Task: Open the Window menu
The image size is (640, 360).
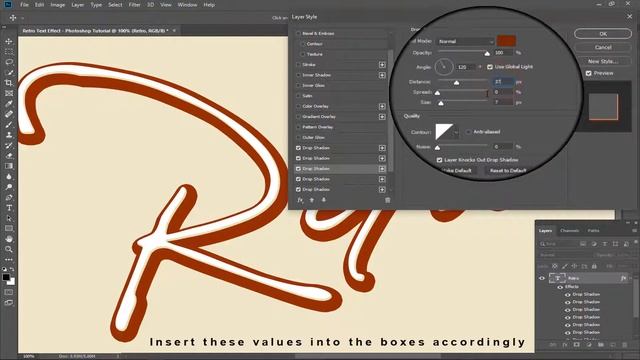Action: (x=187, y=5)
